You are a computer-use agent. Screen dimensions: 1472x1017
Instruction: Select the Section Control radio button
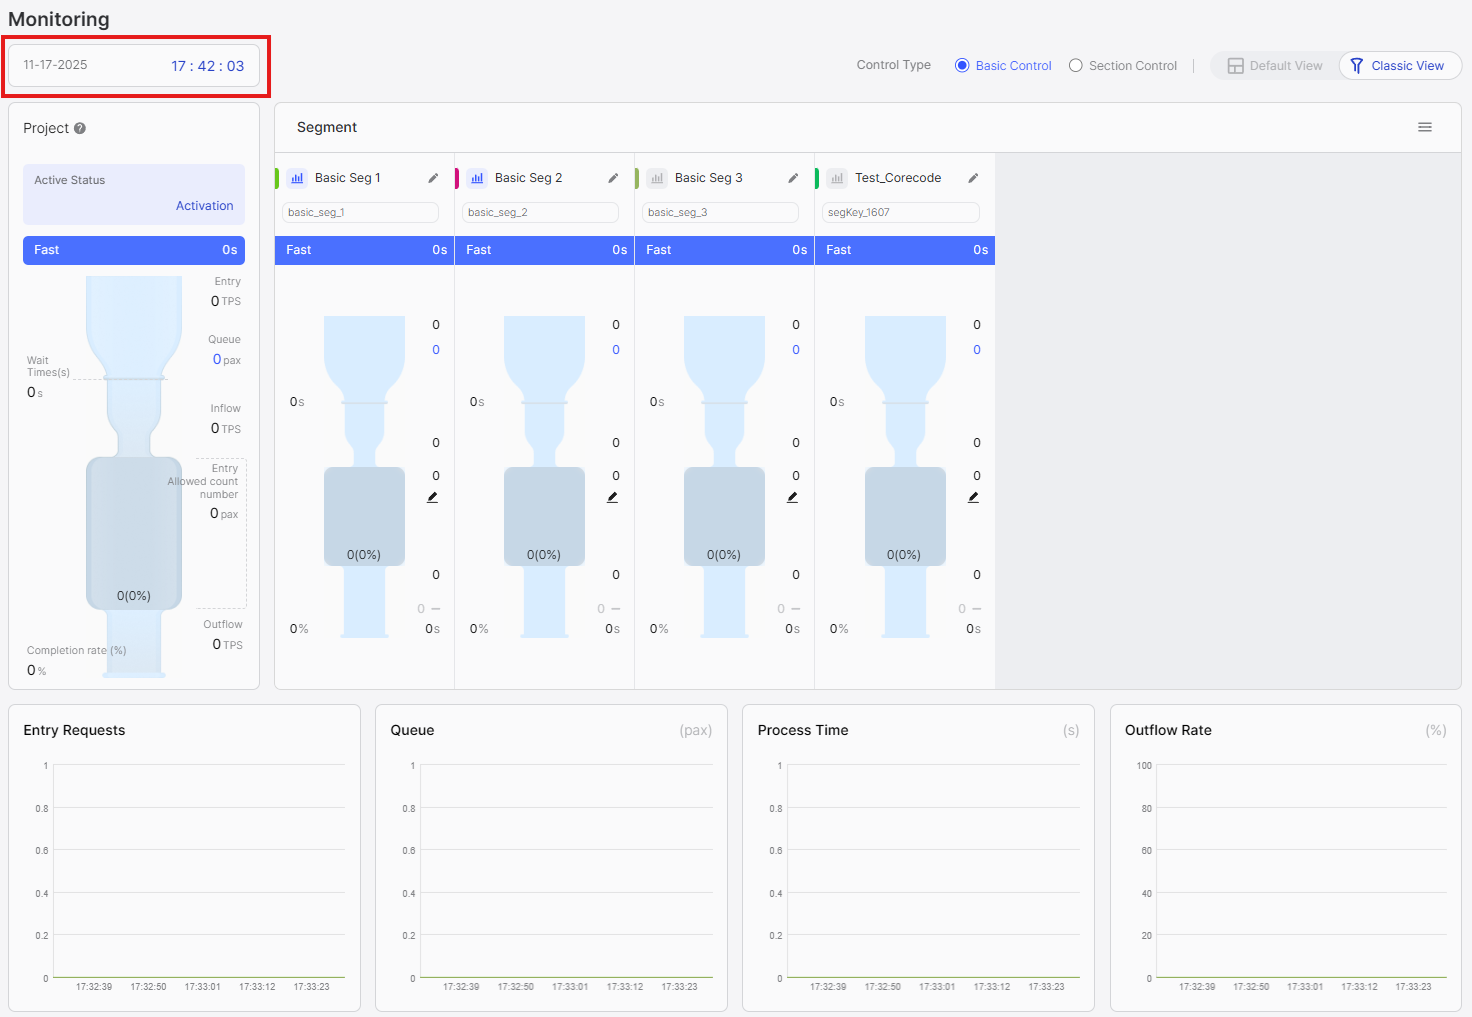tap(1076, 66)
